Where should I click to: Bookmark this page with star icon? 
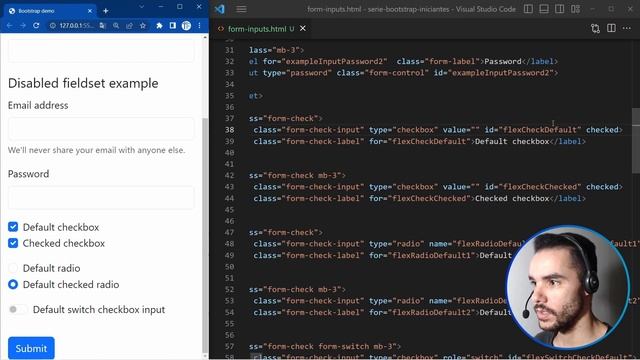(x=143, y=25)
